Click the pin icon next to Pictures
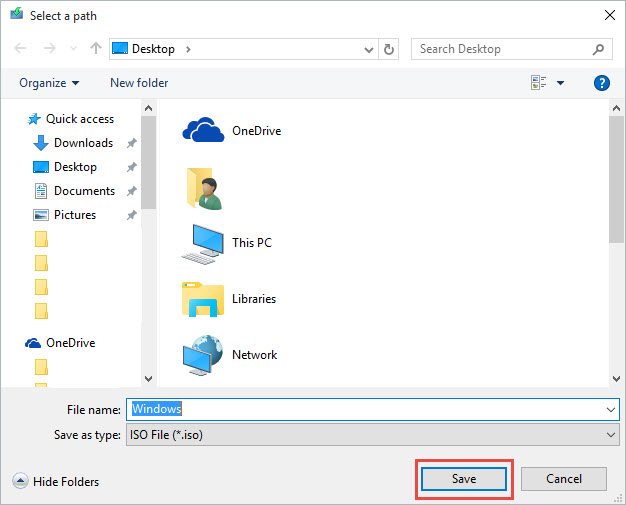Screen dimensions: 626x505 coord(131,215)
